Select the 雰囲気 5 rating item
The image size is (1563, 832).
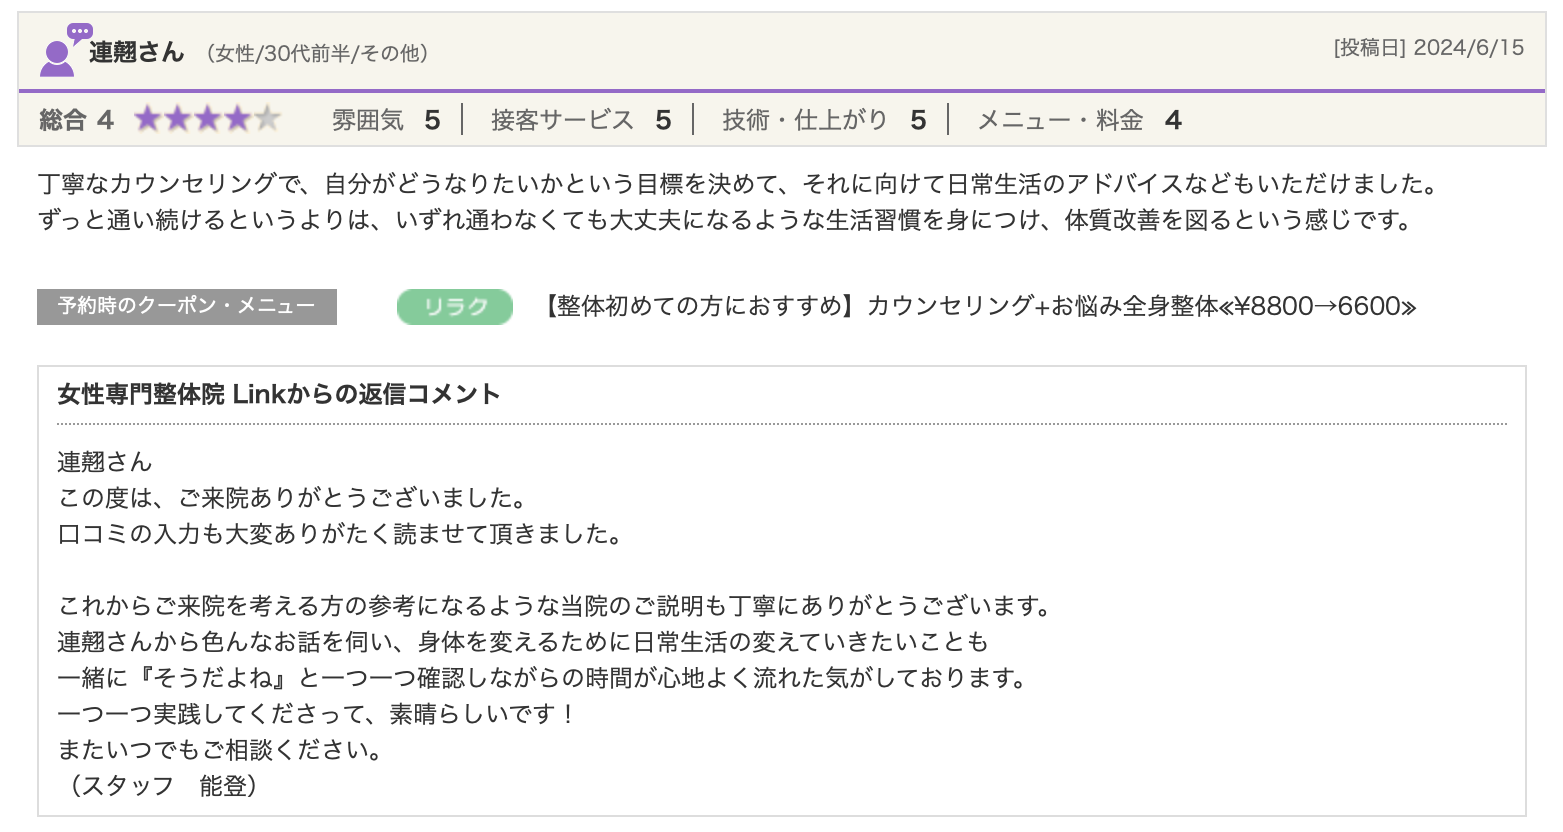386,121
